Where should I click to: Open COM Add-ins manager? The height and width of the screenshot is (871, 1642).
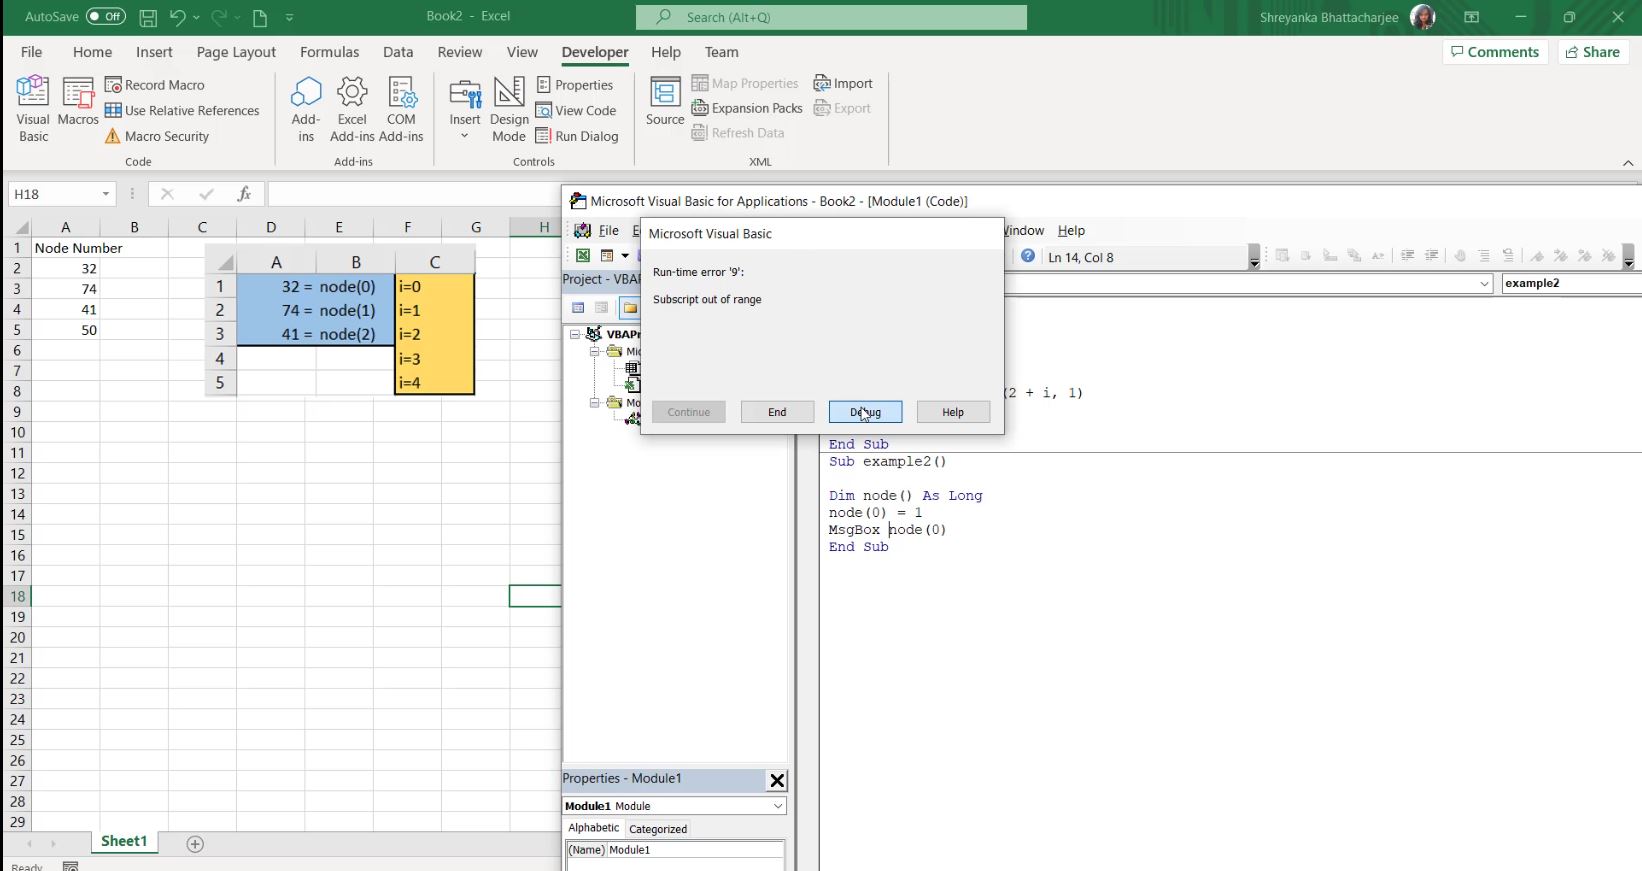401,109
